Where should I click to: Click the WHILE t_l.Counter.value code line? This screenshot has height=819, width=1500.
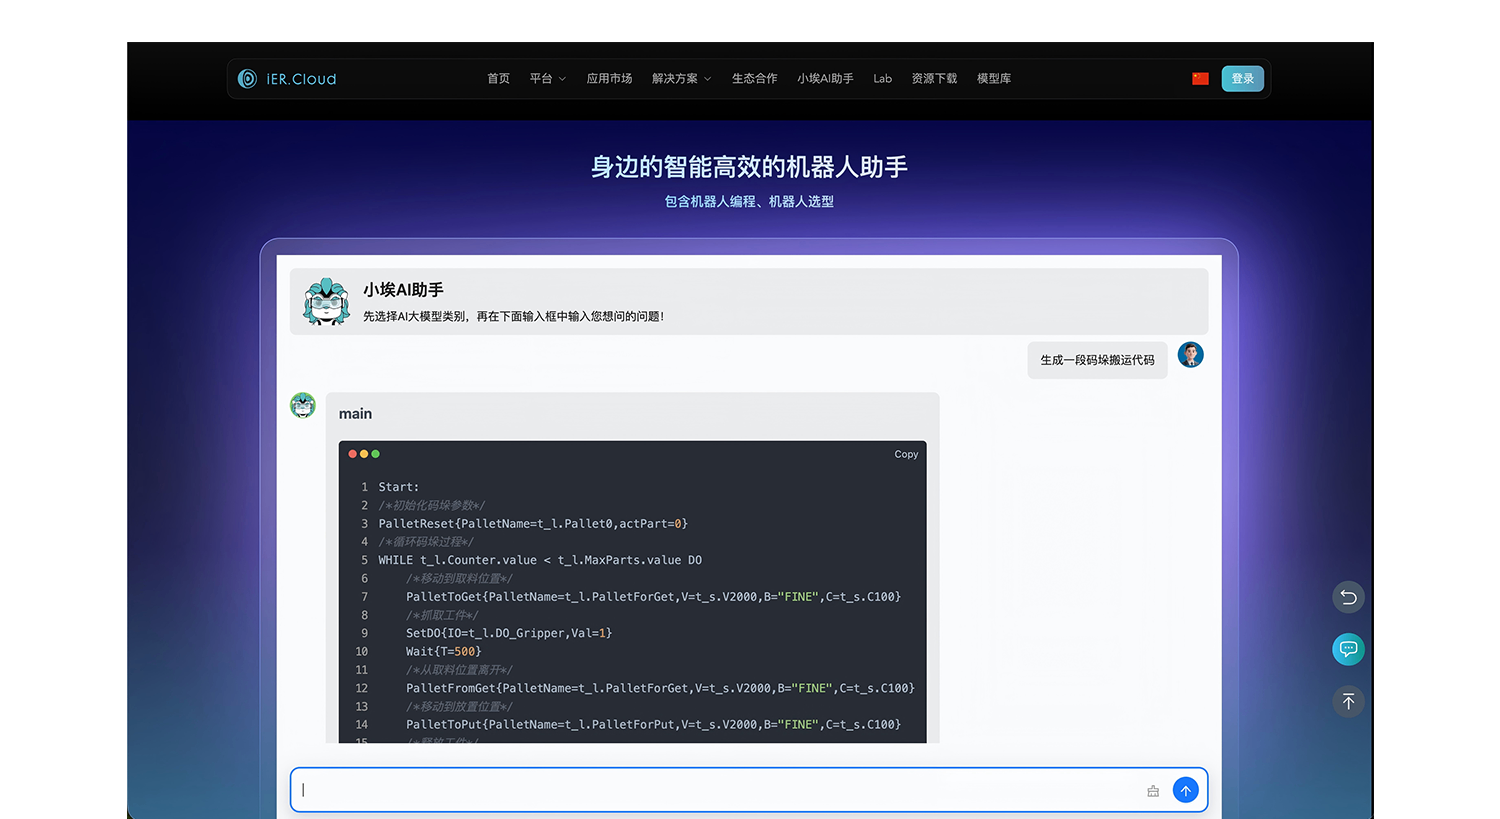pos(540,560)
